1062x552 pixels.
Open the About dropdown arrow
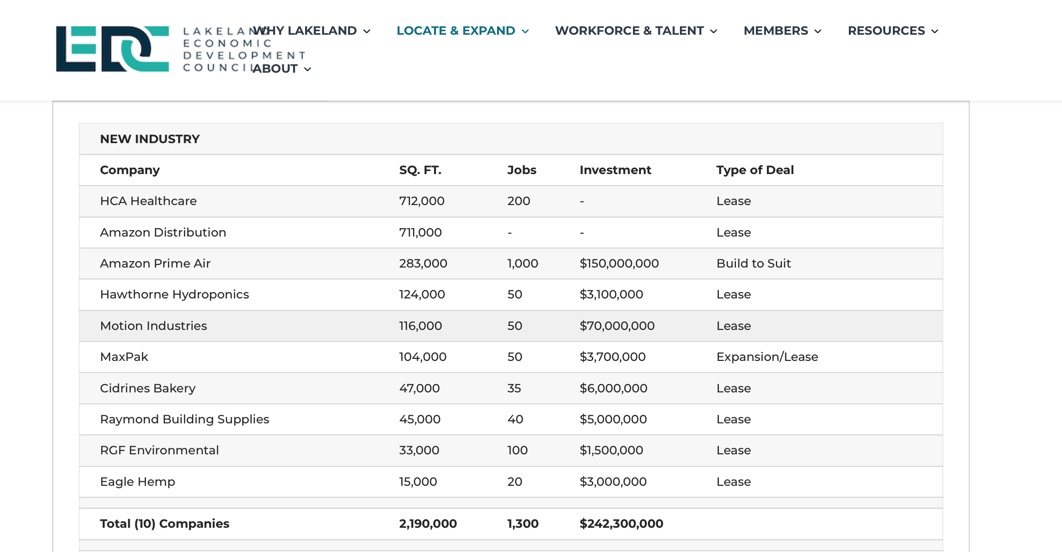point(307,70)
